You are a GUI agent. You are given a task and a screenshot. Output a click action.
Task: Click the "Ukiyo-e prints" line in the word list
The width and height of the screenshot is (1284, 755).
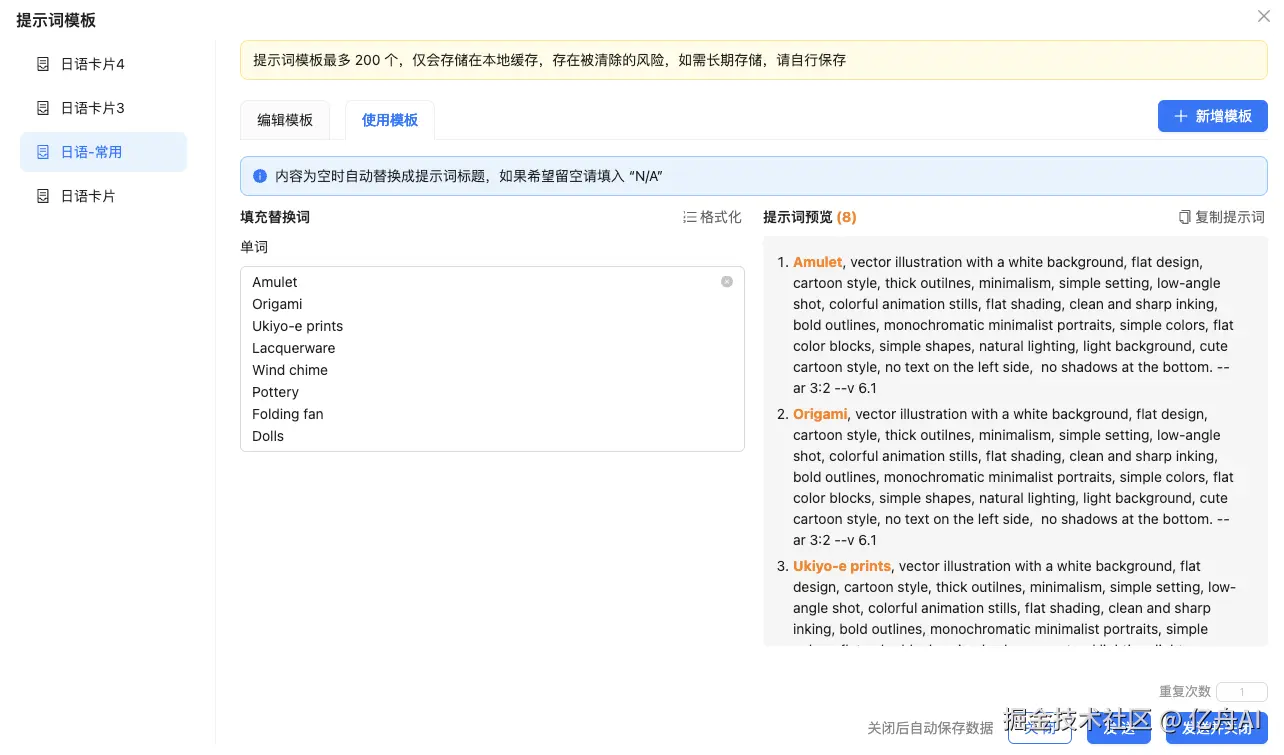point(297,326)
